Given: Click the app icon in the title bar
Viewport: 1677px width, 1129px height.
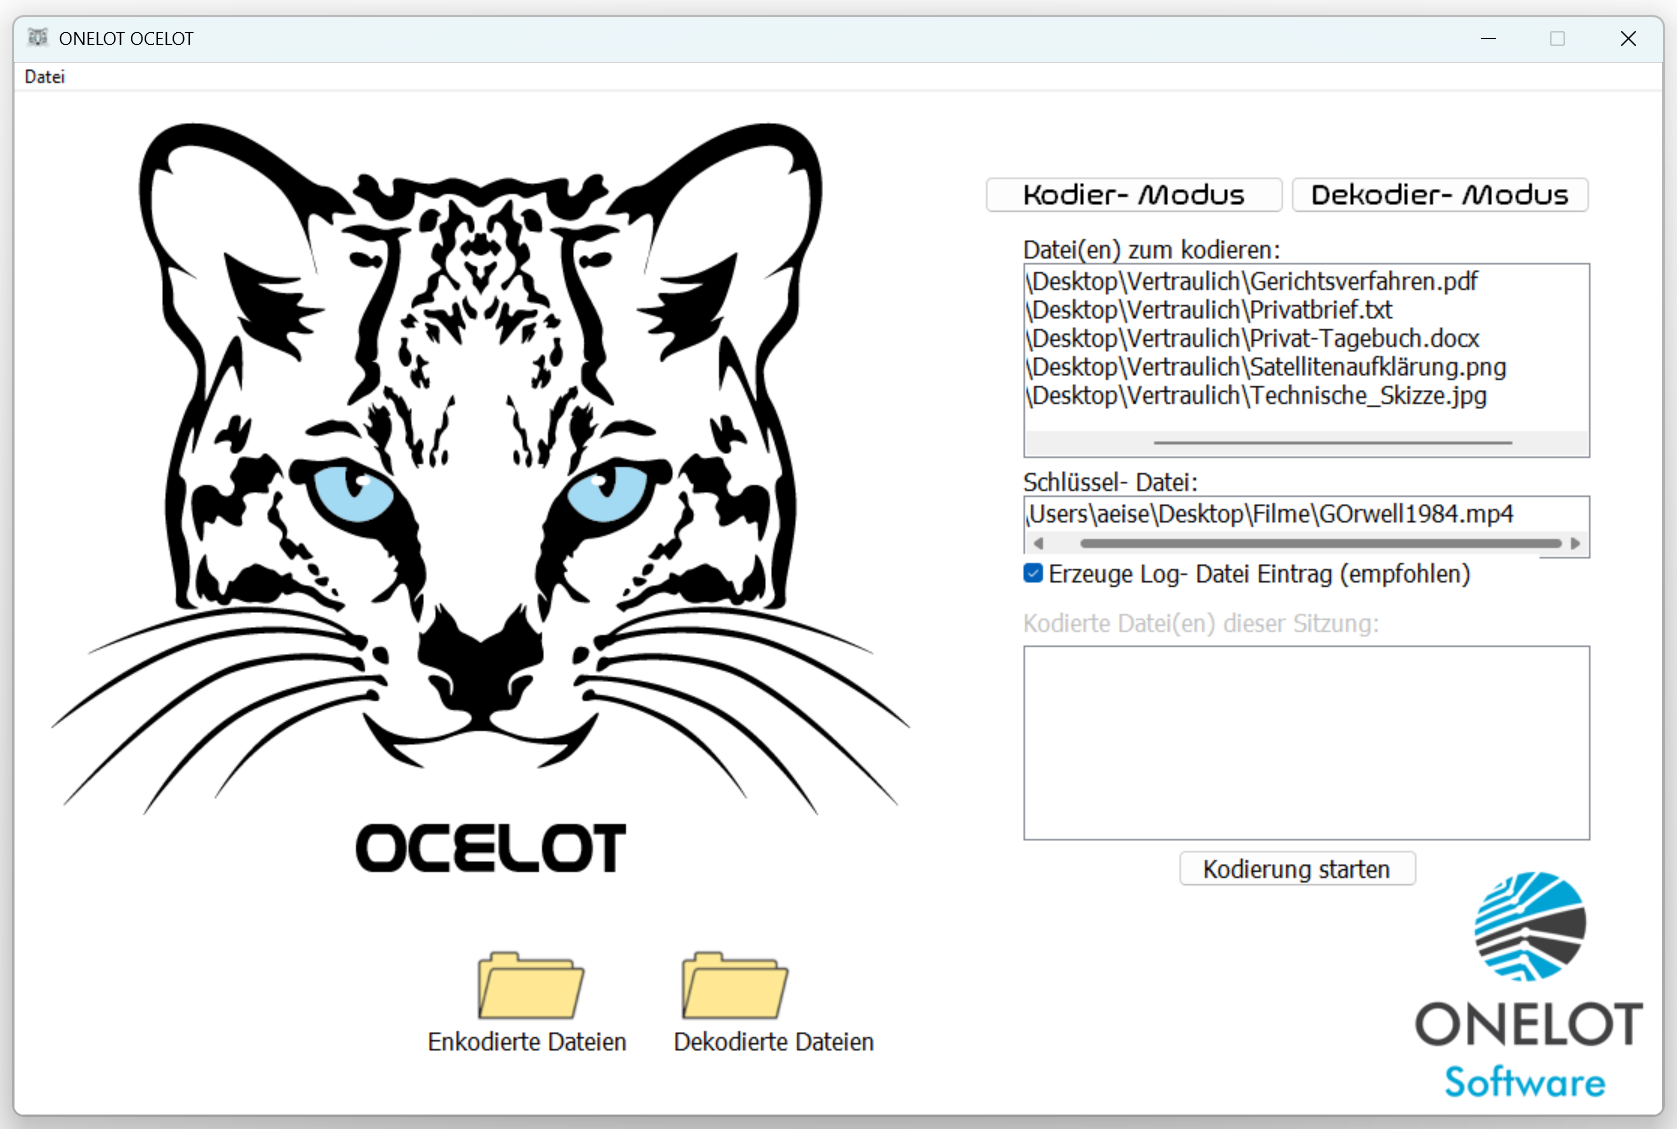Looking at the screenshot, I should (x=37, y=37).
